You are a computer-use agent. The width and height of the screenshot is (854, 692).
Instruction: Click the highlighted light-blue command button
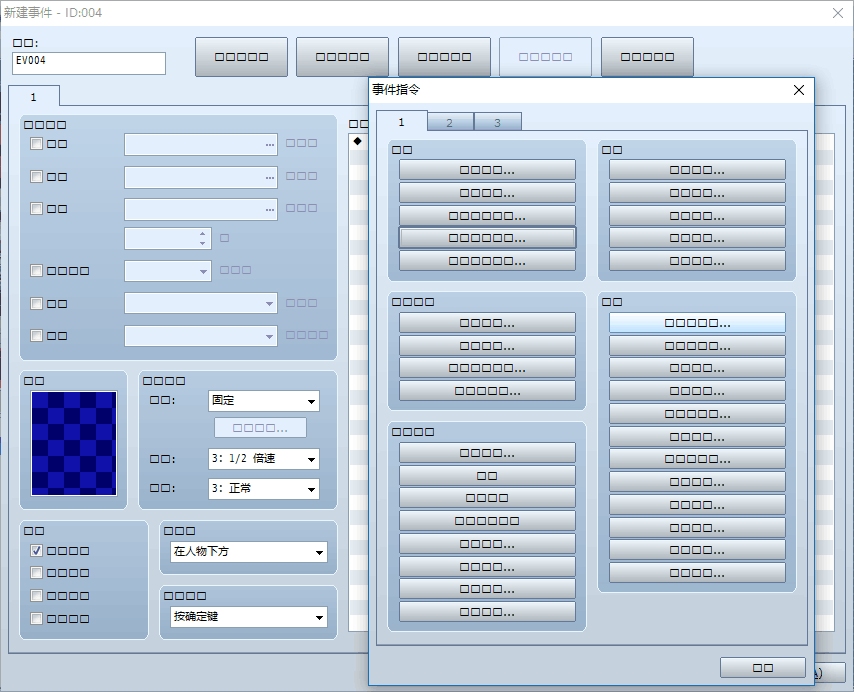coord(697,323)
